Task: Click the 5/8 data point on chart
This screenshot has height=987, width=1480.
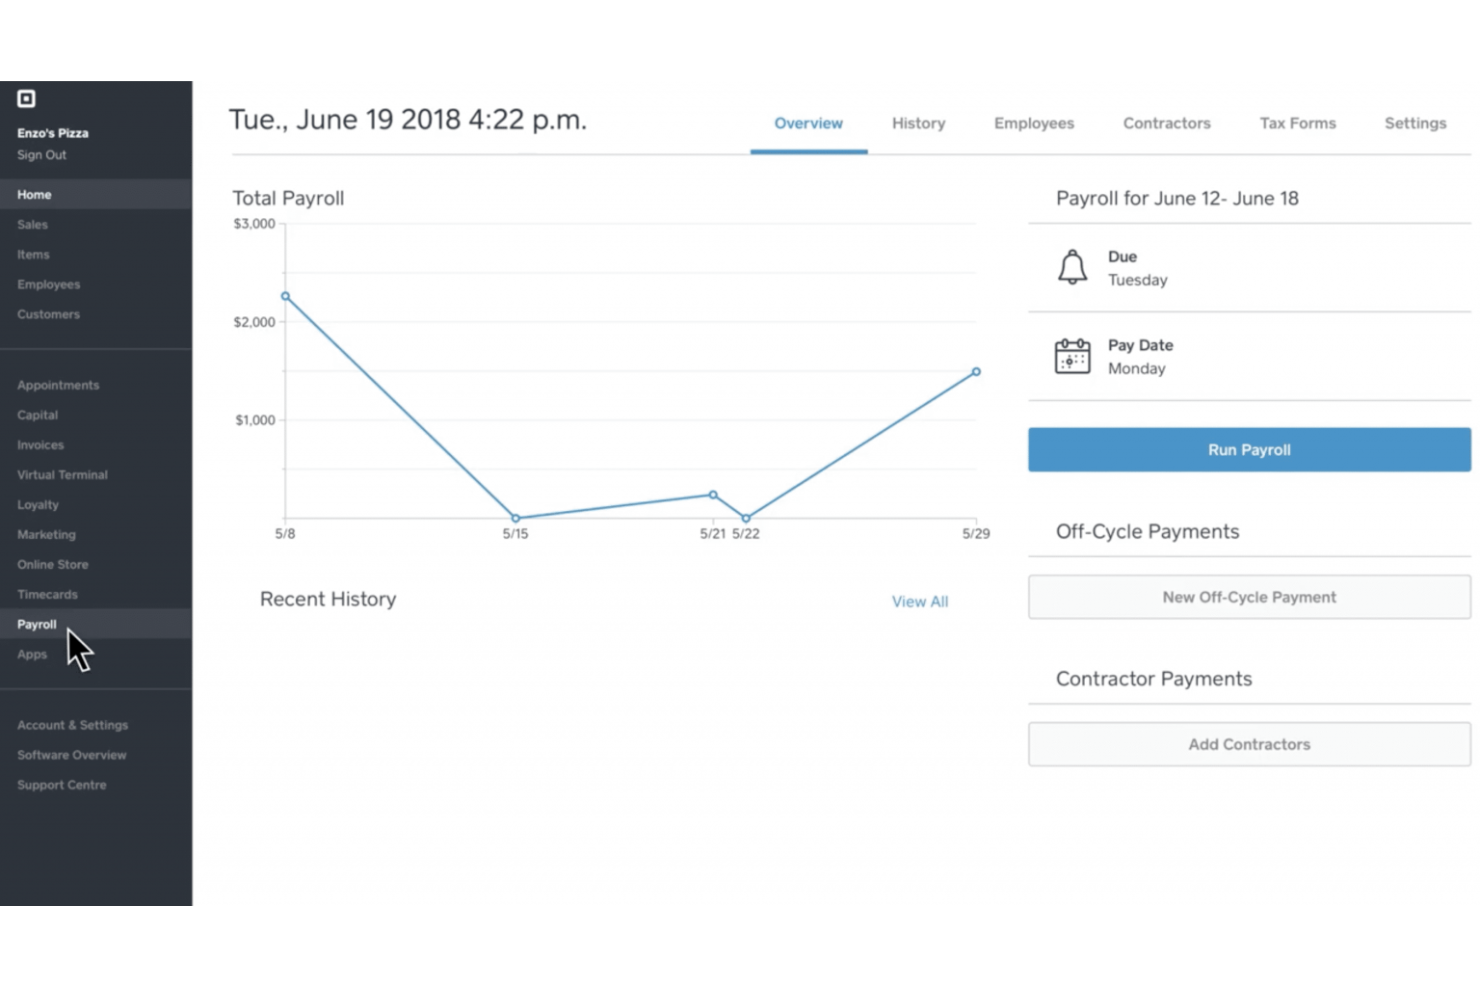Action: [286, 296]
